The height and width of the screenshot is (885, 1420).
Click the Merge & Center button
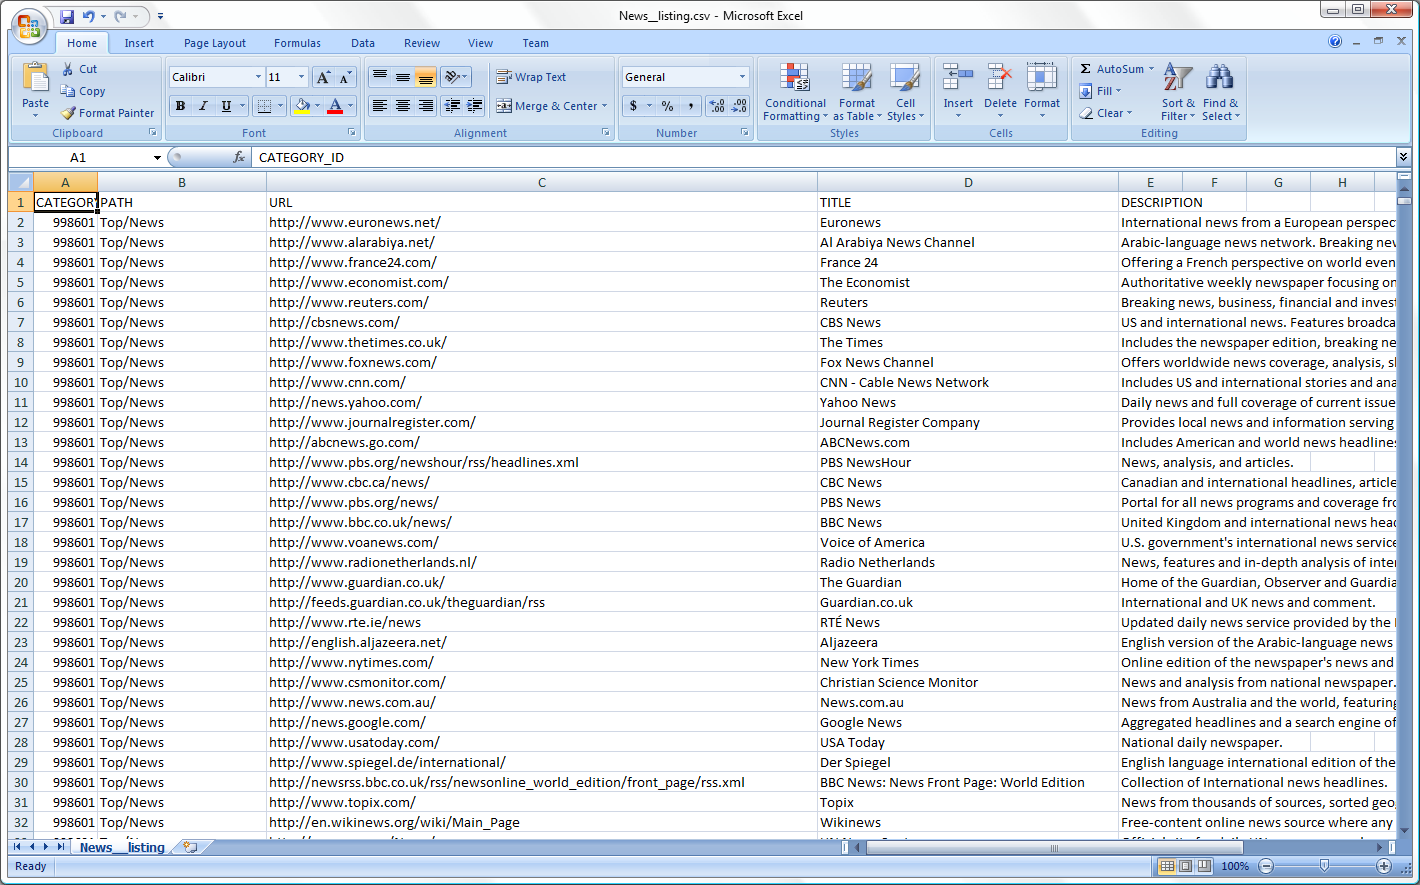point(546,106)
